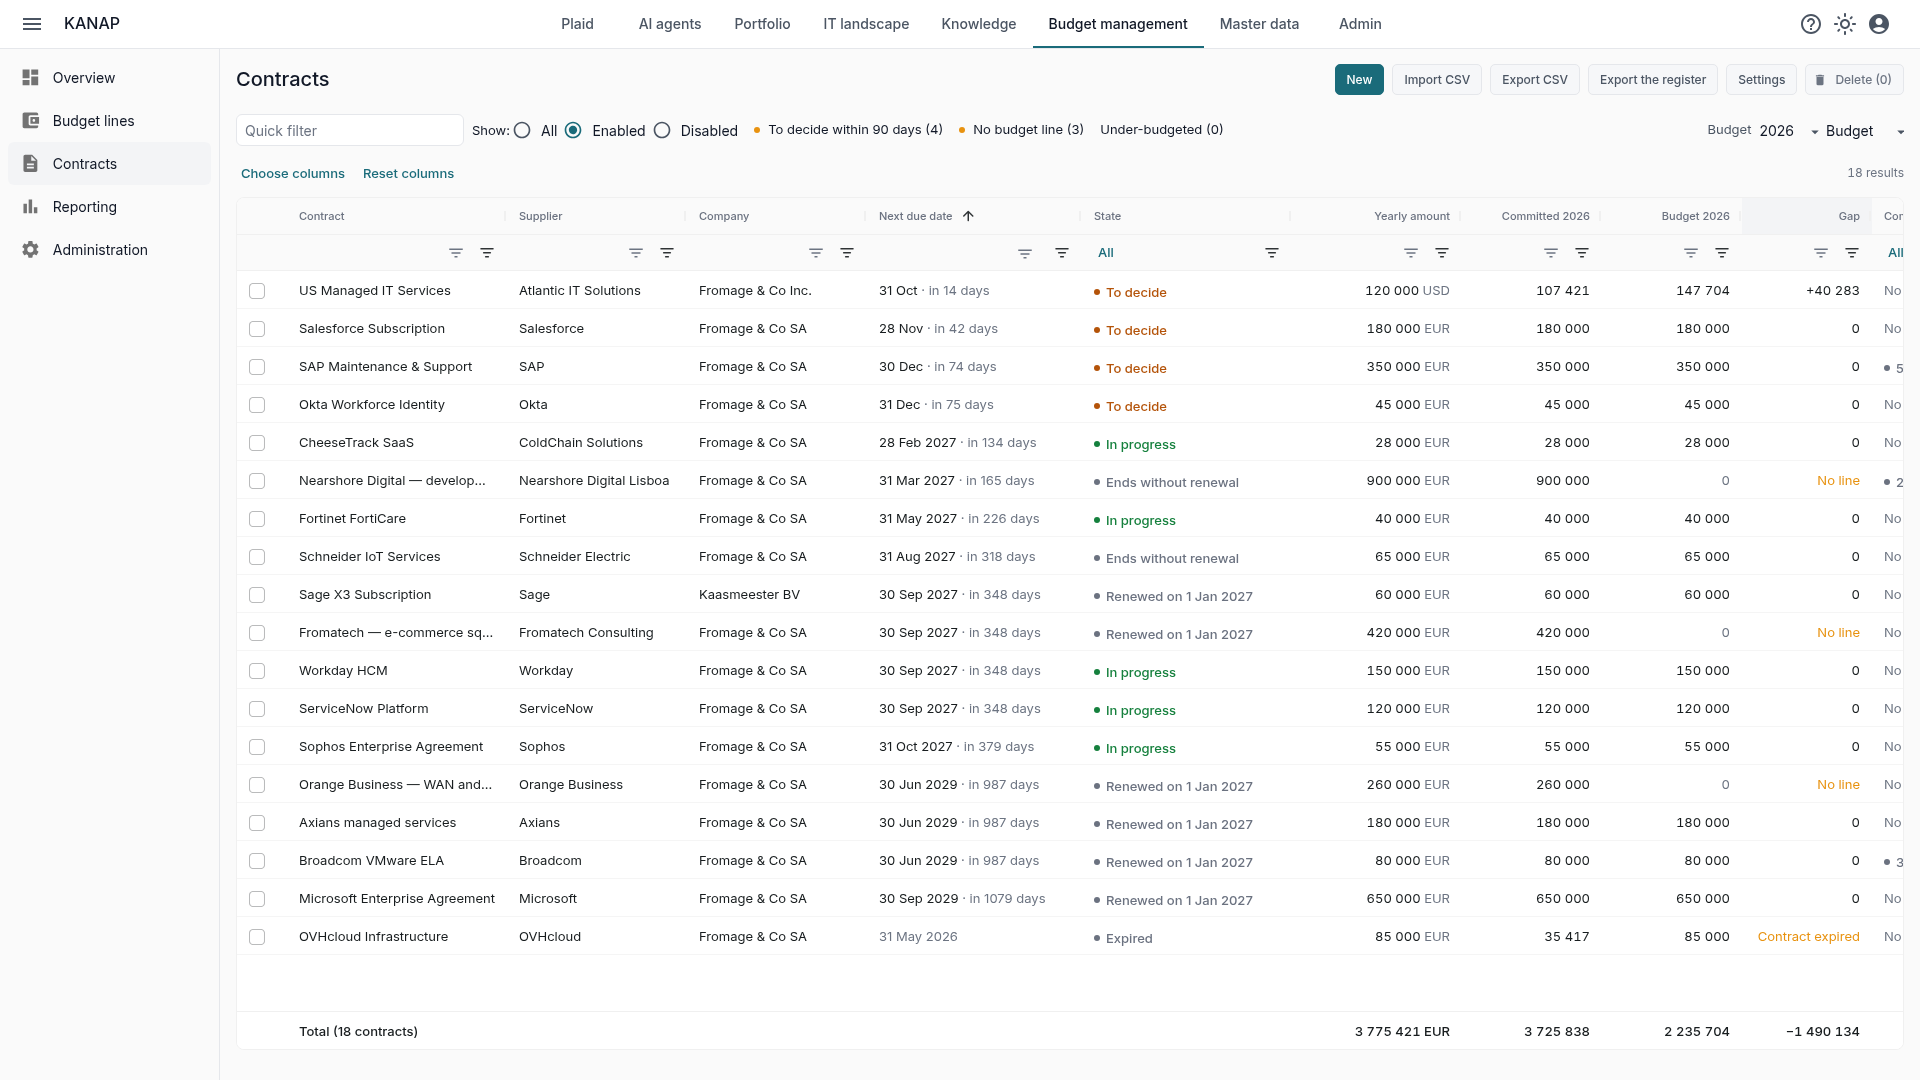Open the Budget type dropdown arrow
The height and width of the screenshot is (1080, 1920).
1901,132
